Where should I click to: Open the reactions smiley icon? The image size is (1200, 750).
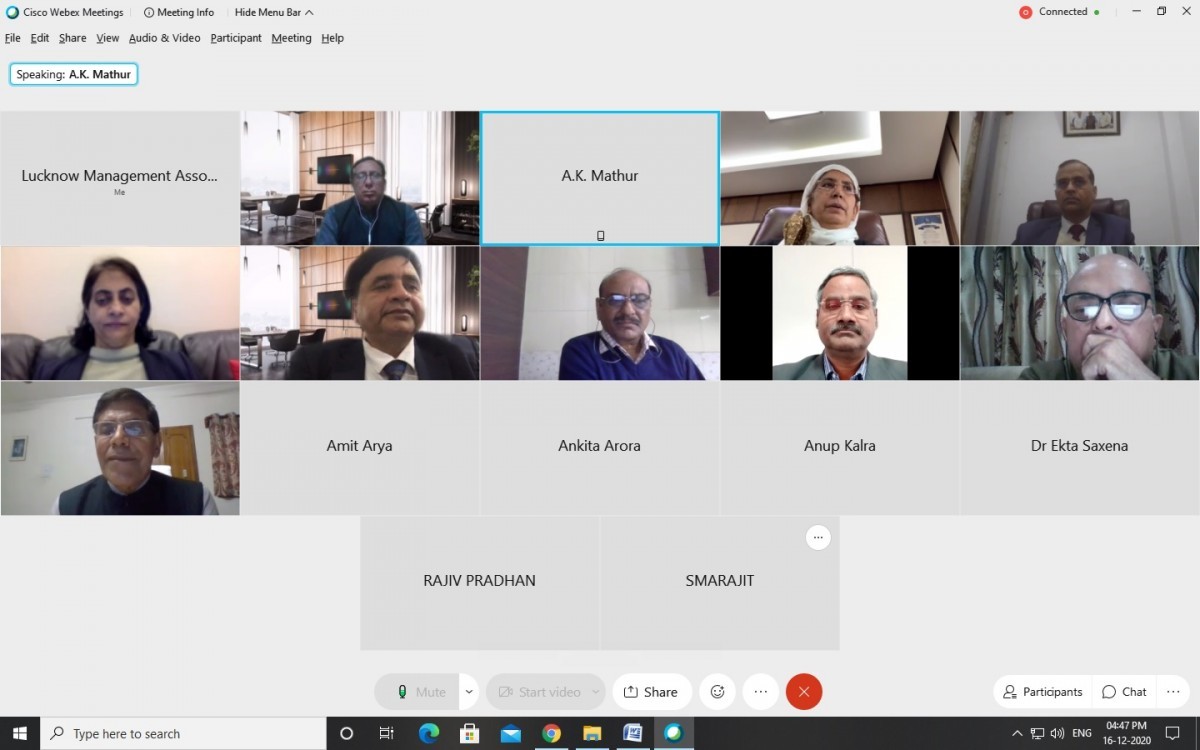click(717, 692)
